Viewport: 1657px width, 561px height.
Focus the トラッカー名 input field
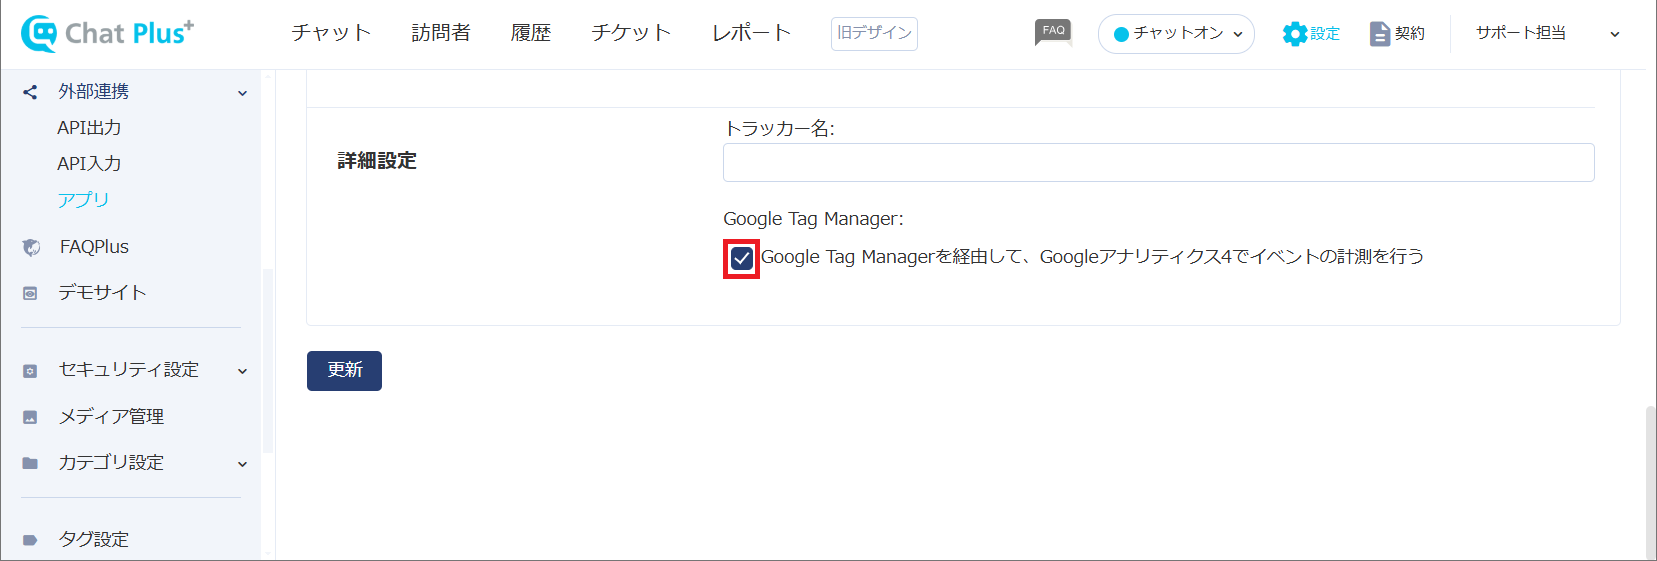(x=1158, y=162)
